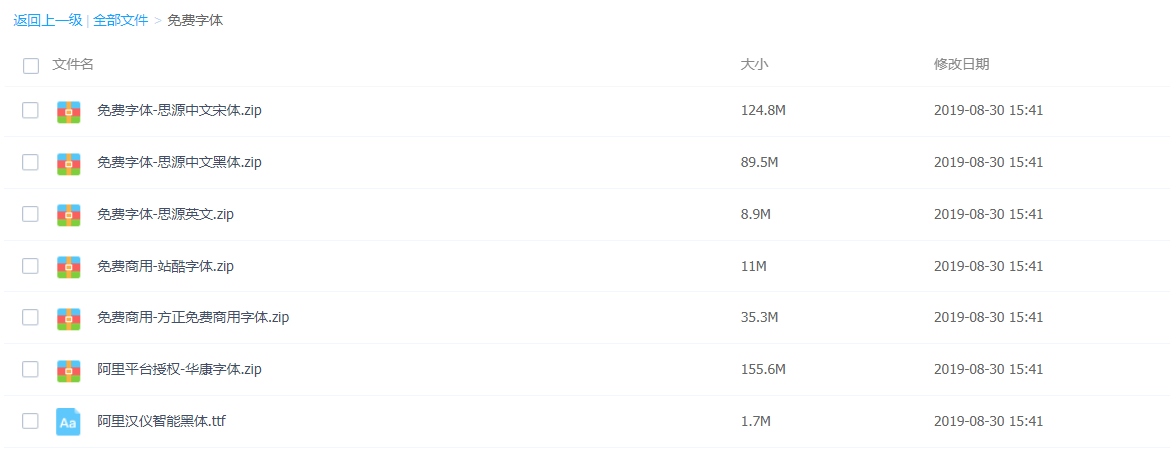
Task: Click the zip icon beside 站酷字体
Action: [69, 266]
